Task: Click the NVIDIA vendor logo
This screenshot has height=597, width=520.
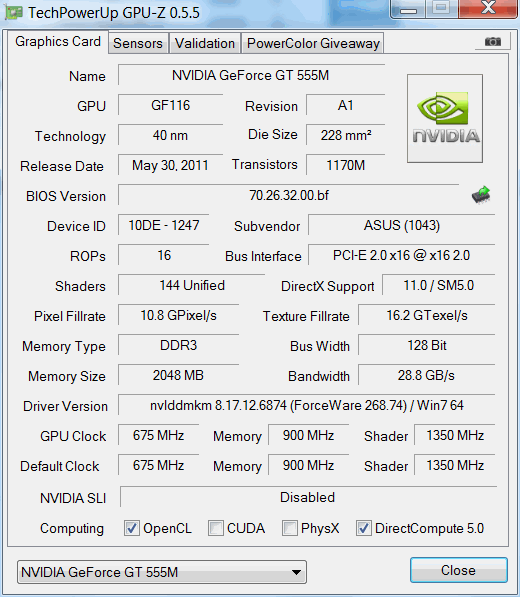Action: pos(445,118)
